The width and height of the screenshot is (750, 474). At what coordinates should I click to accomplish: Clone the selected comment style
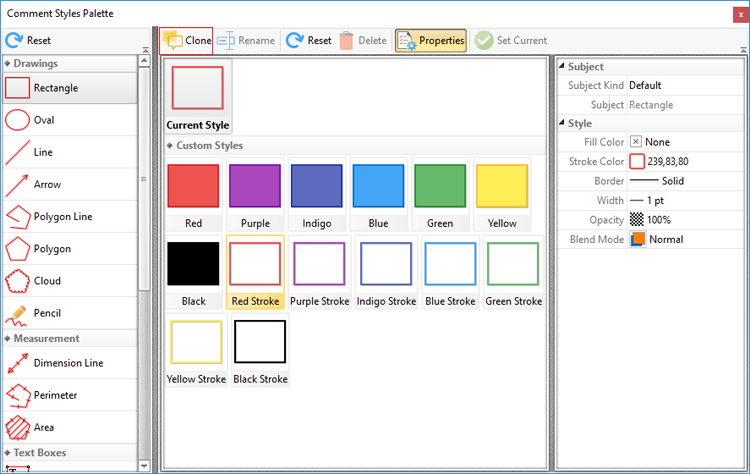click(x=186, y=41)
